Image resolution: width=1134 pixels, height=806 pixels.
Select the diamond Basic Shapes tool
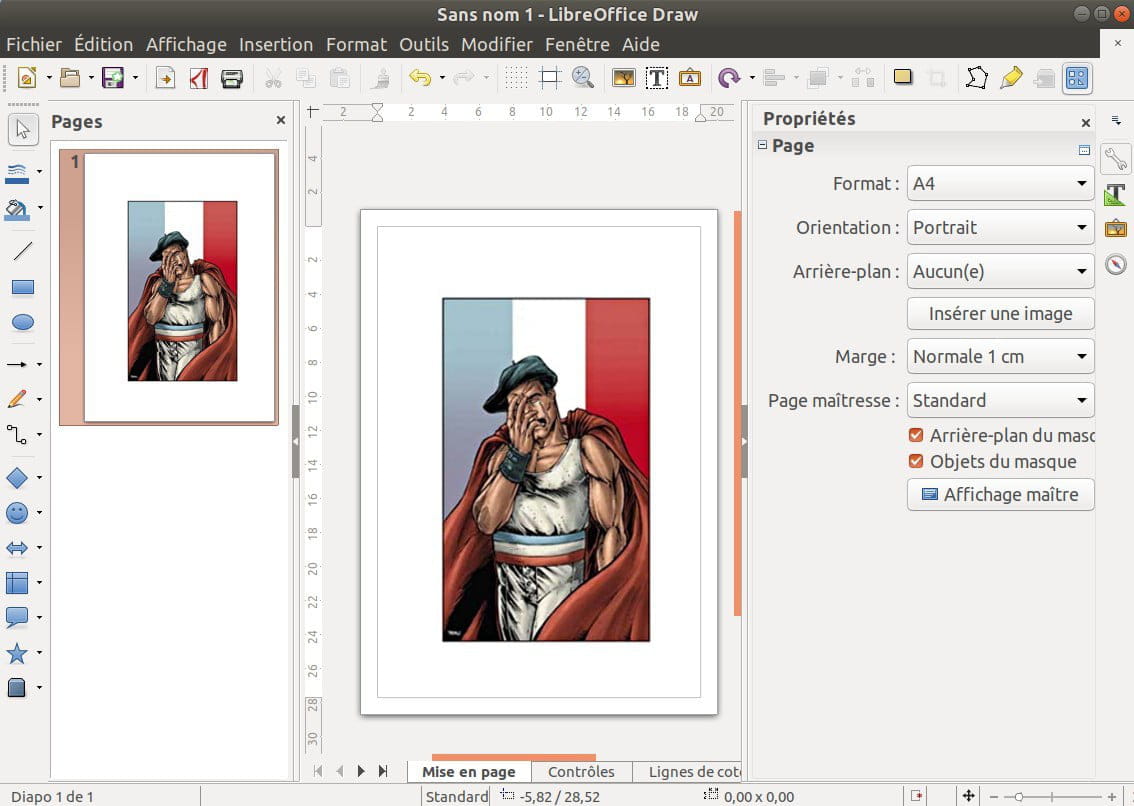[17, 478]
